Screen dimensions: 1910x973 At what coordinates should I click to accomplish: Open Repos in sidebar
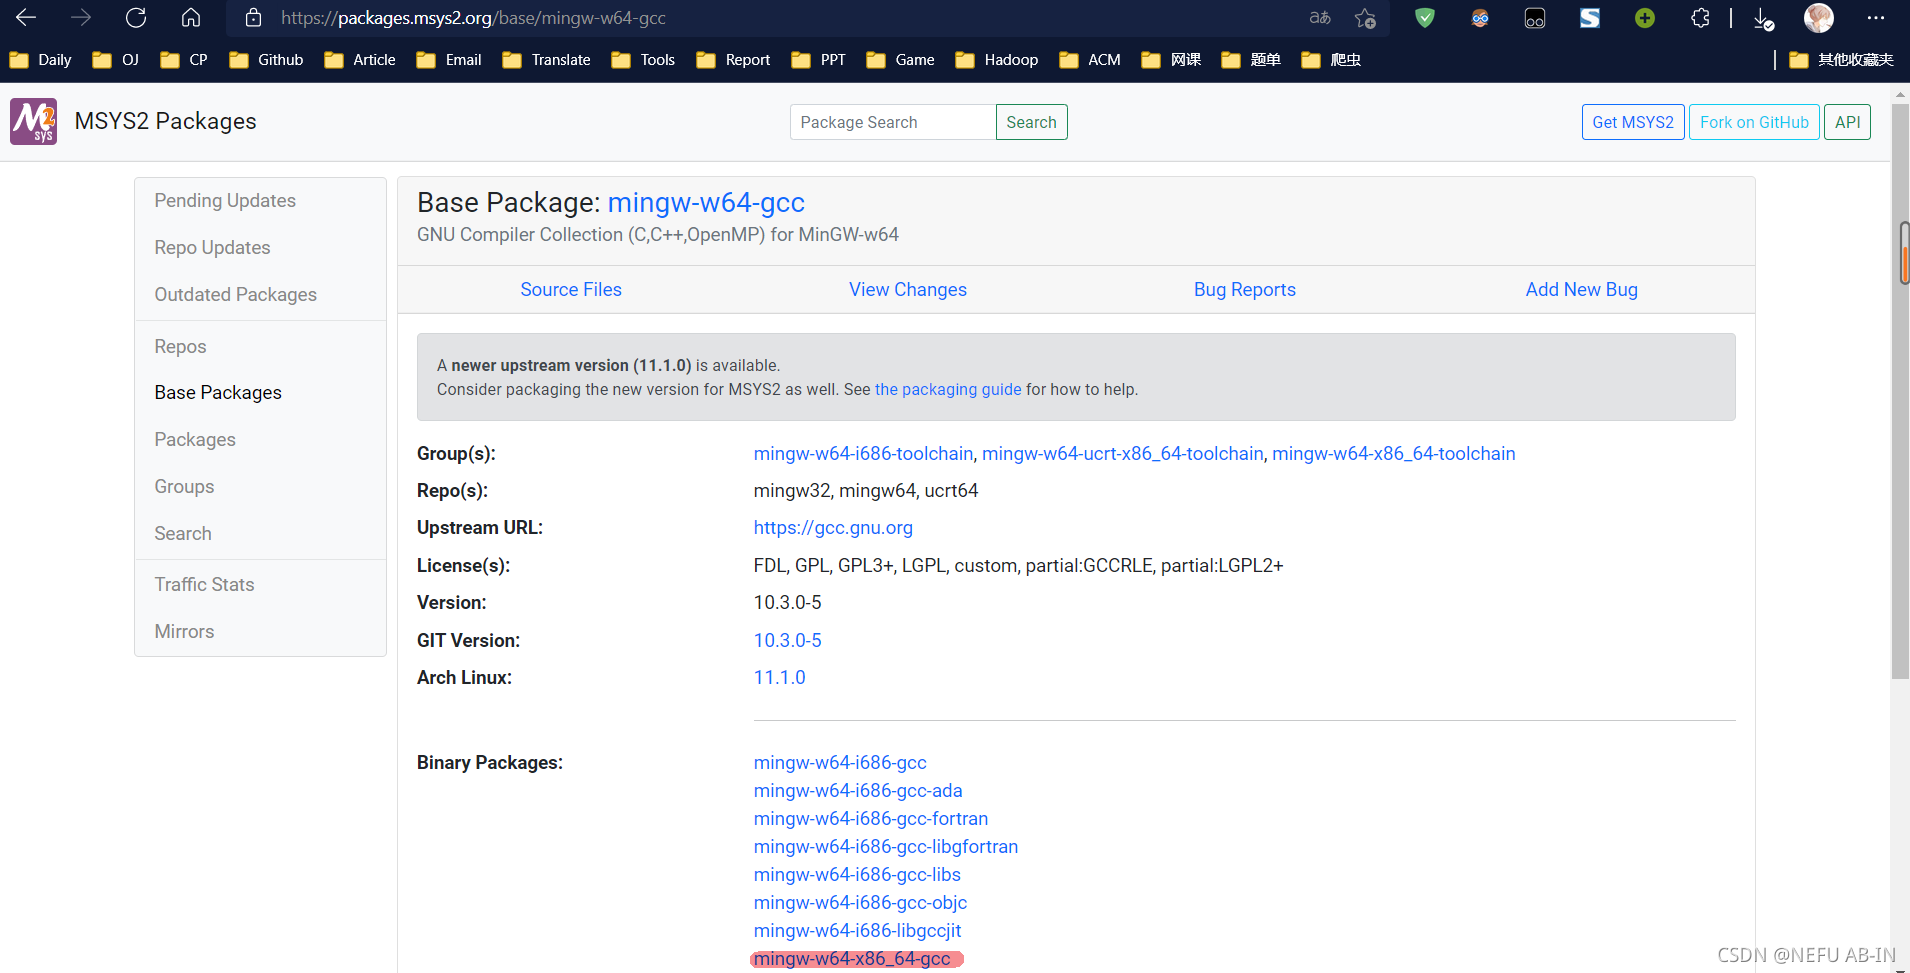(x=180, y=347)
